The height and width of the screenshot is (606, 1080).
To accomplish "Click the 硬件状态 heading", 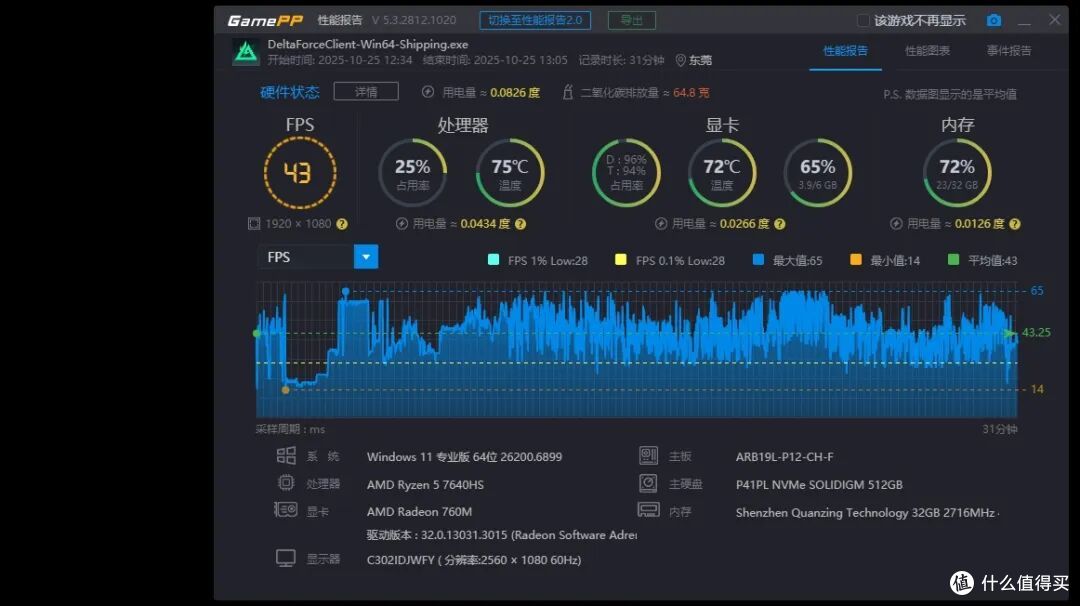I will point(290,92).
